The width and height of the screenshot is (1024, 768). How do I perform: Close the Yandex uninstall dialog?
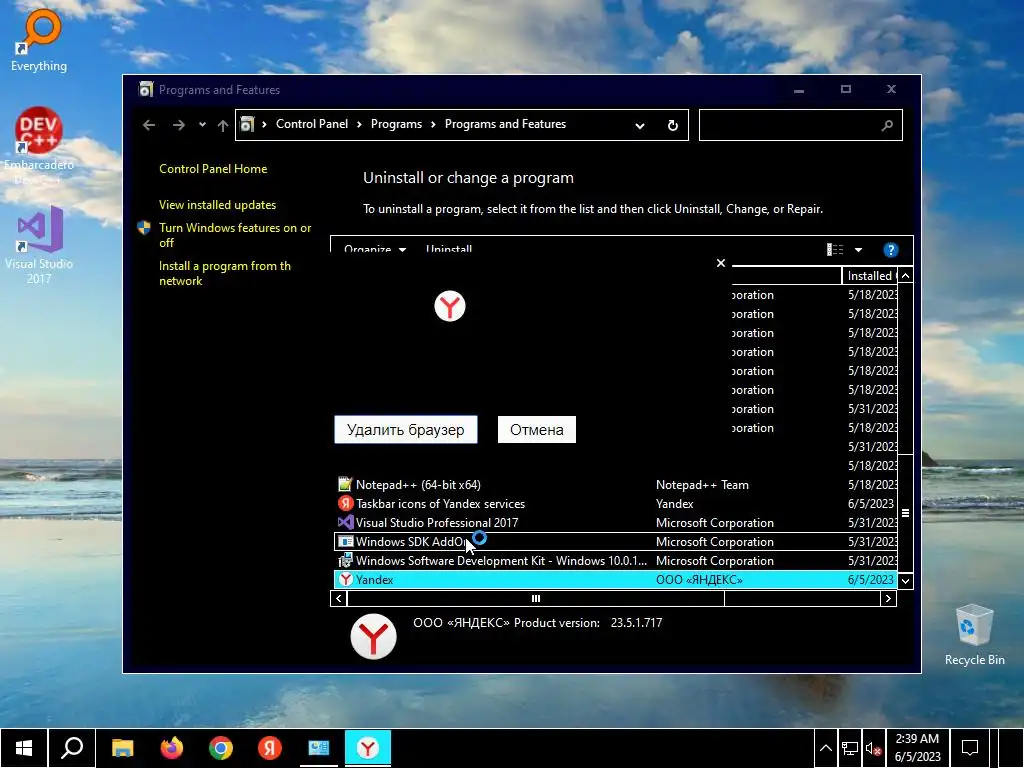pos(720,263)
